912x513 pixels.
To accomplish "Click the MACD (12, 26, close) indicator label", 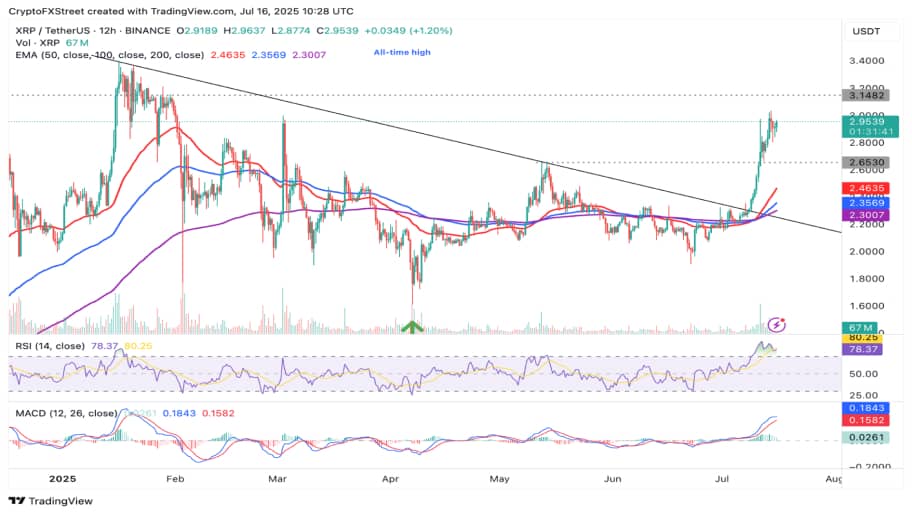I will (x=66, y=414).
